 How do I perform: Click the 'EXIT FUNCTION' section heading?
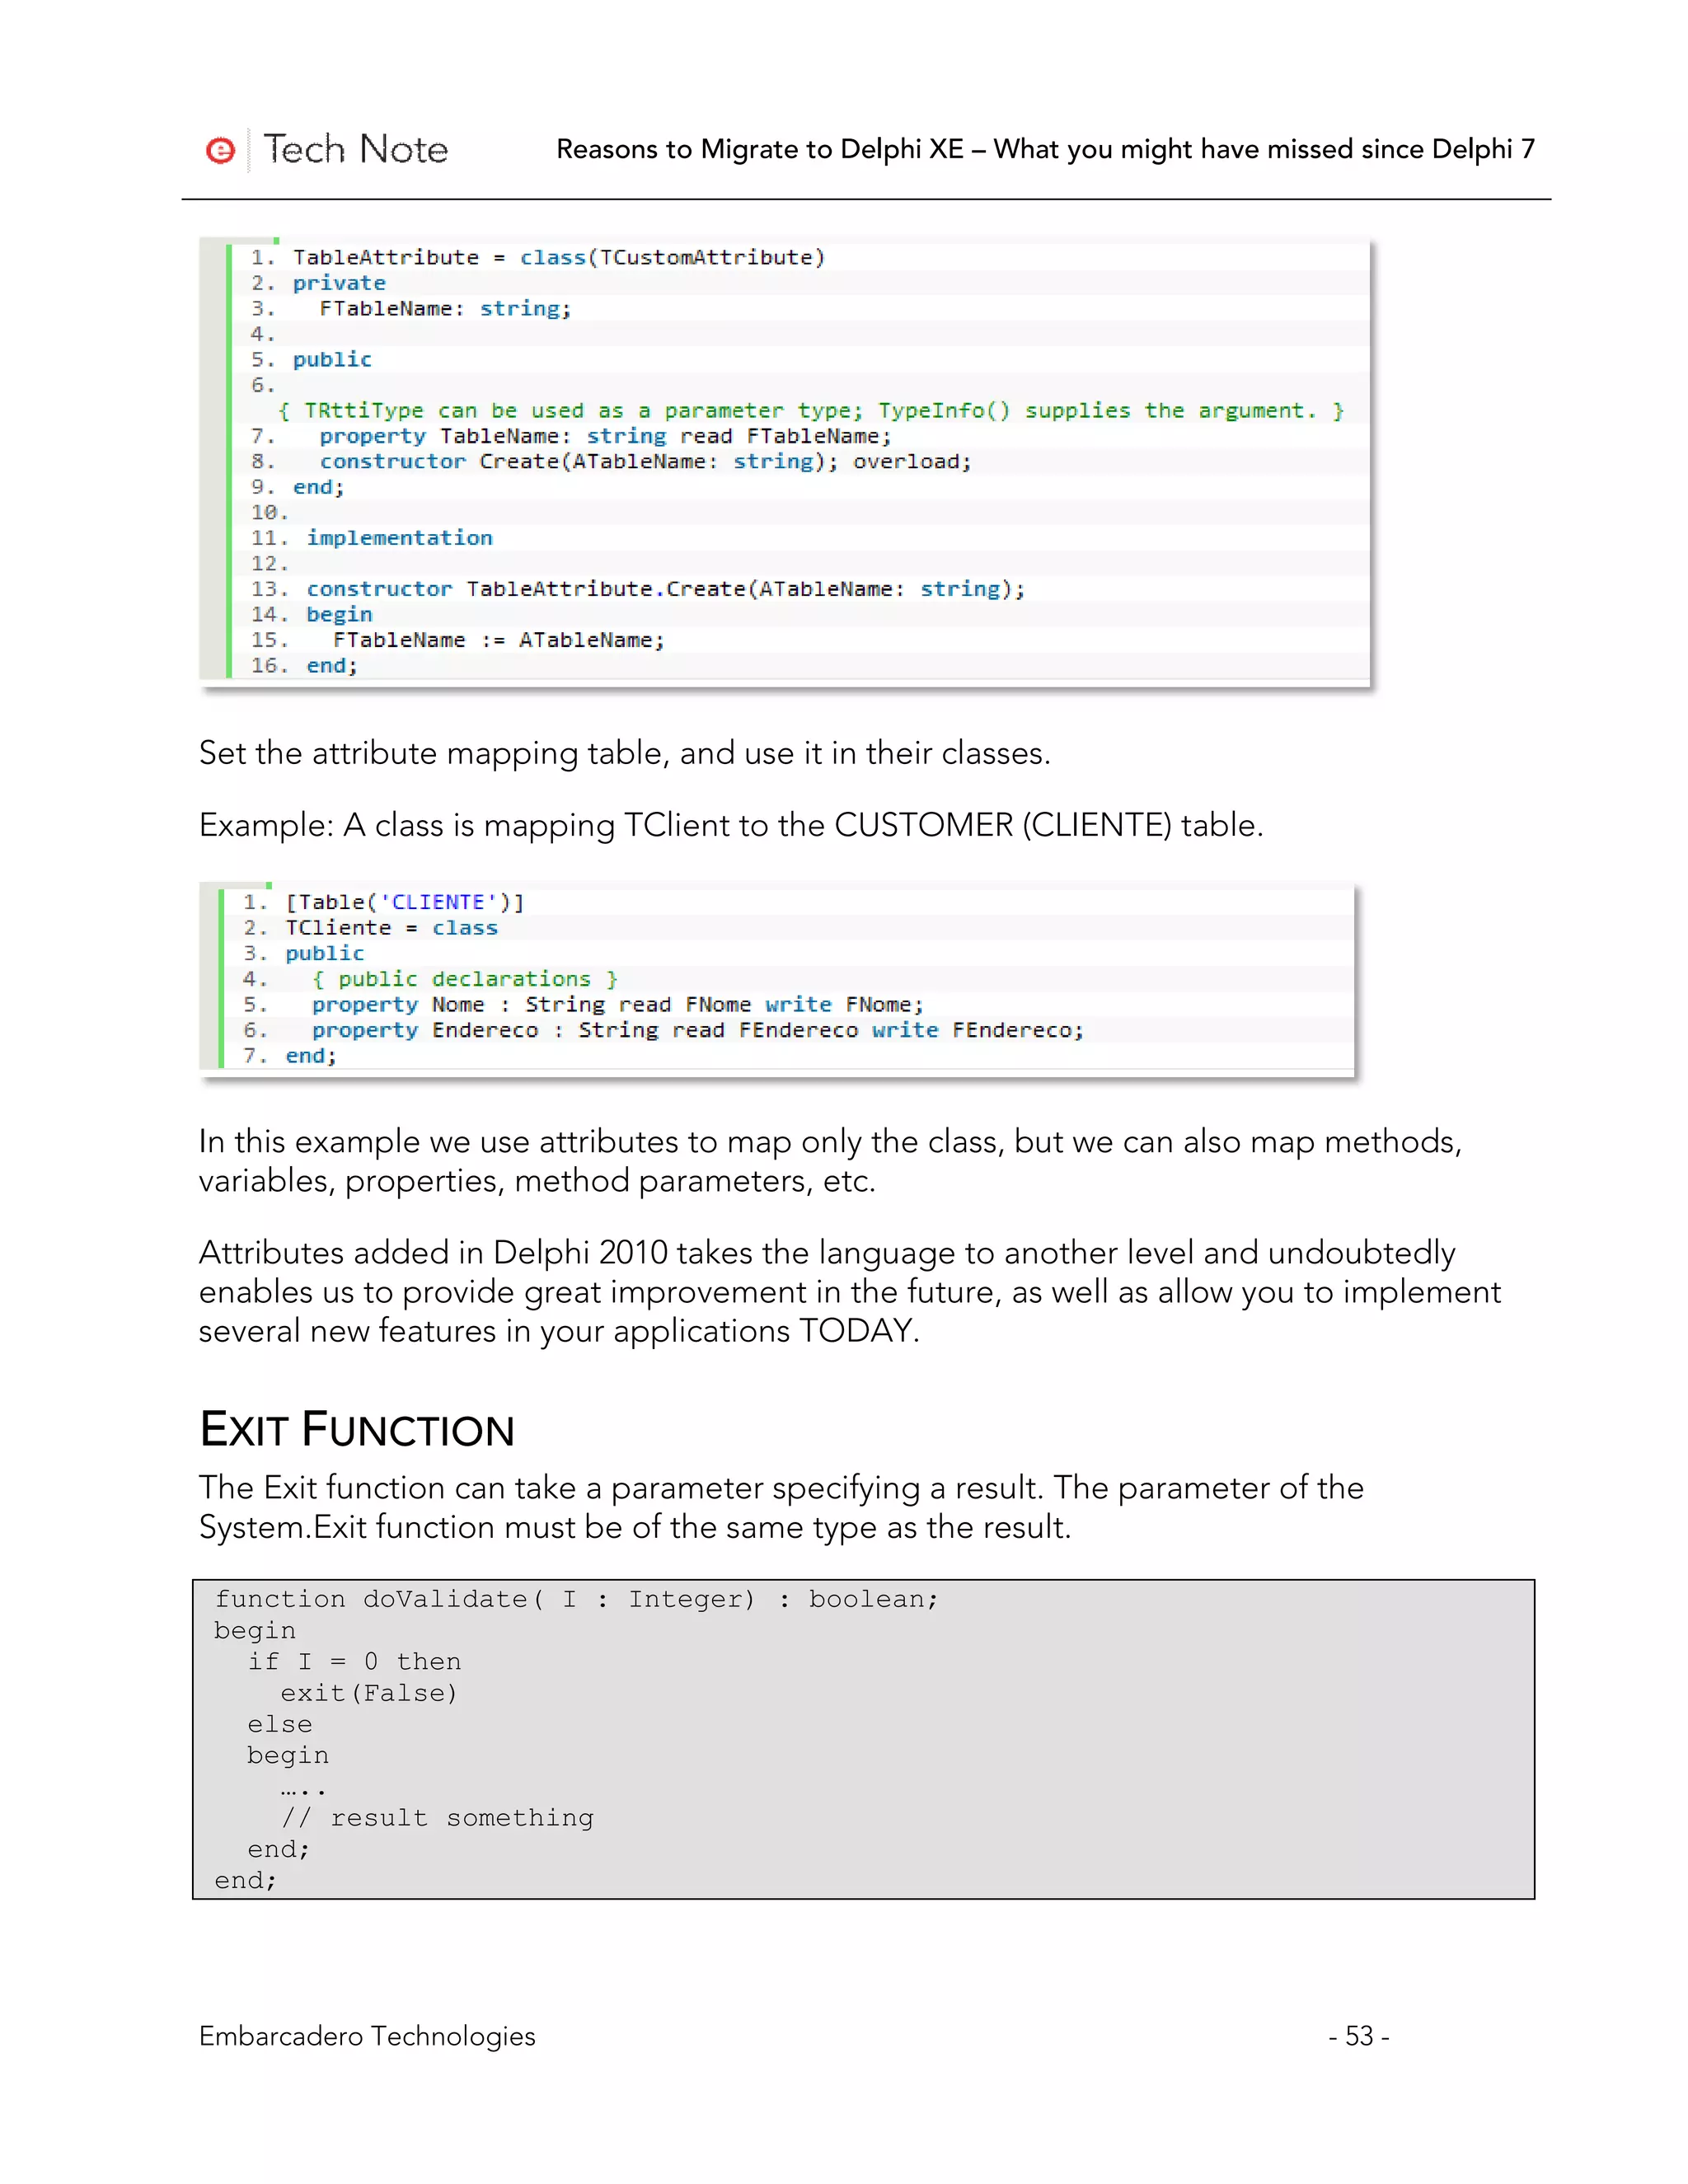[x=357, y=1429]
